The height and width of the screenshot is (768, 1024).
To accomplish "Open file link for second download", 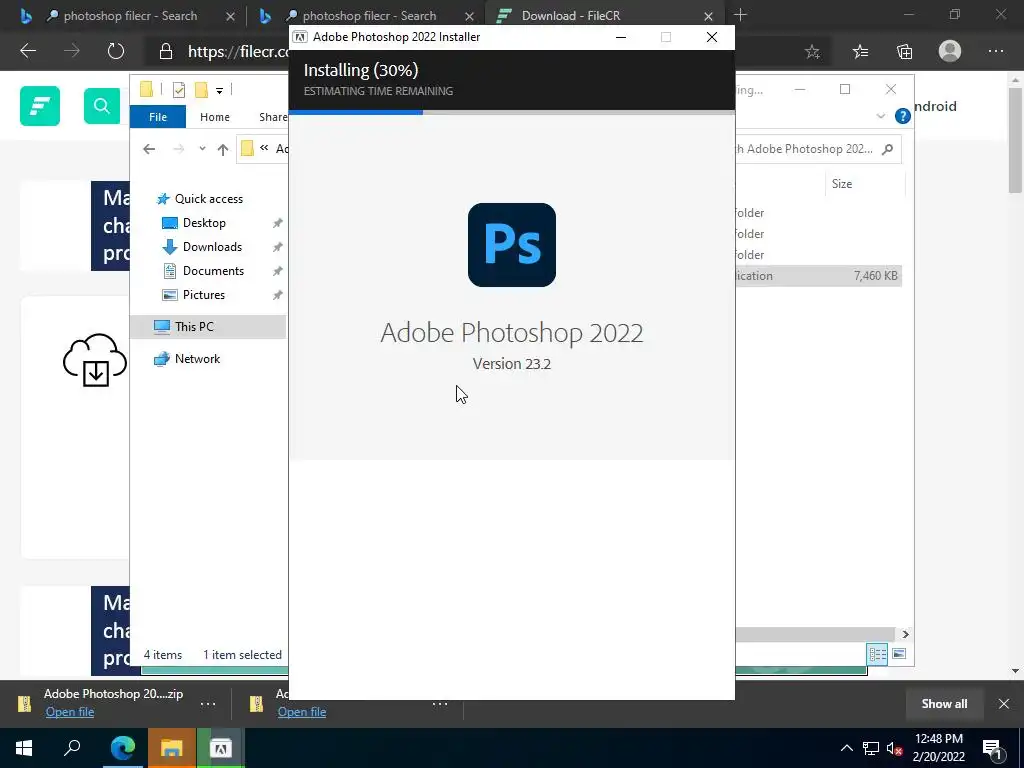I will pos(302,712).
